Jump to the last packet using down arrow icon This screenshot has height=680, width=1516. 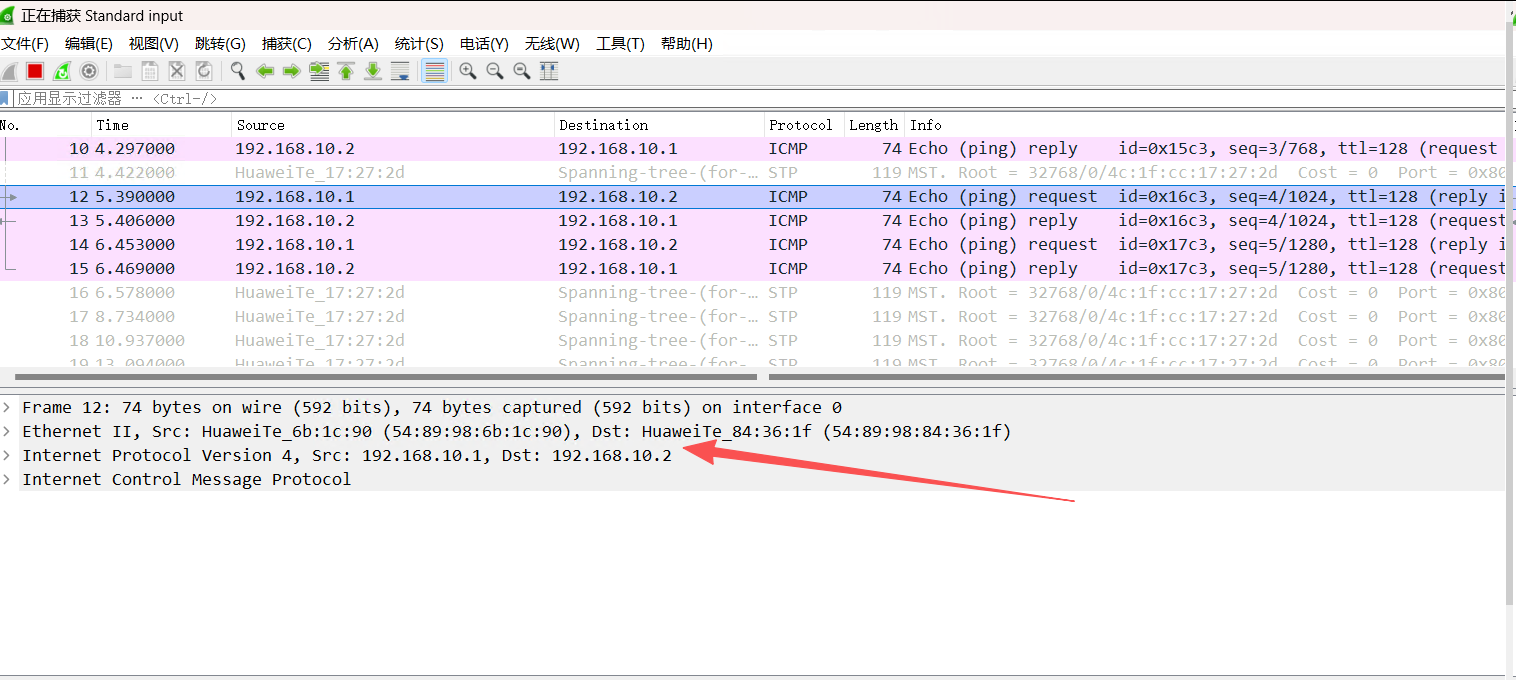(x=372, y=70)
